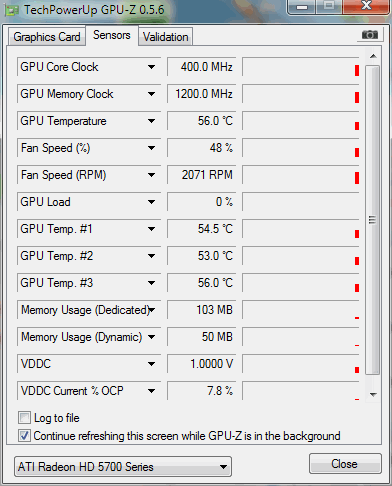Click the 54.5 °C temperature value
This screenshot has height=486, width=392.
tap(202, 229)
